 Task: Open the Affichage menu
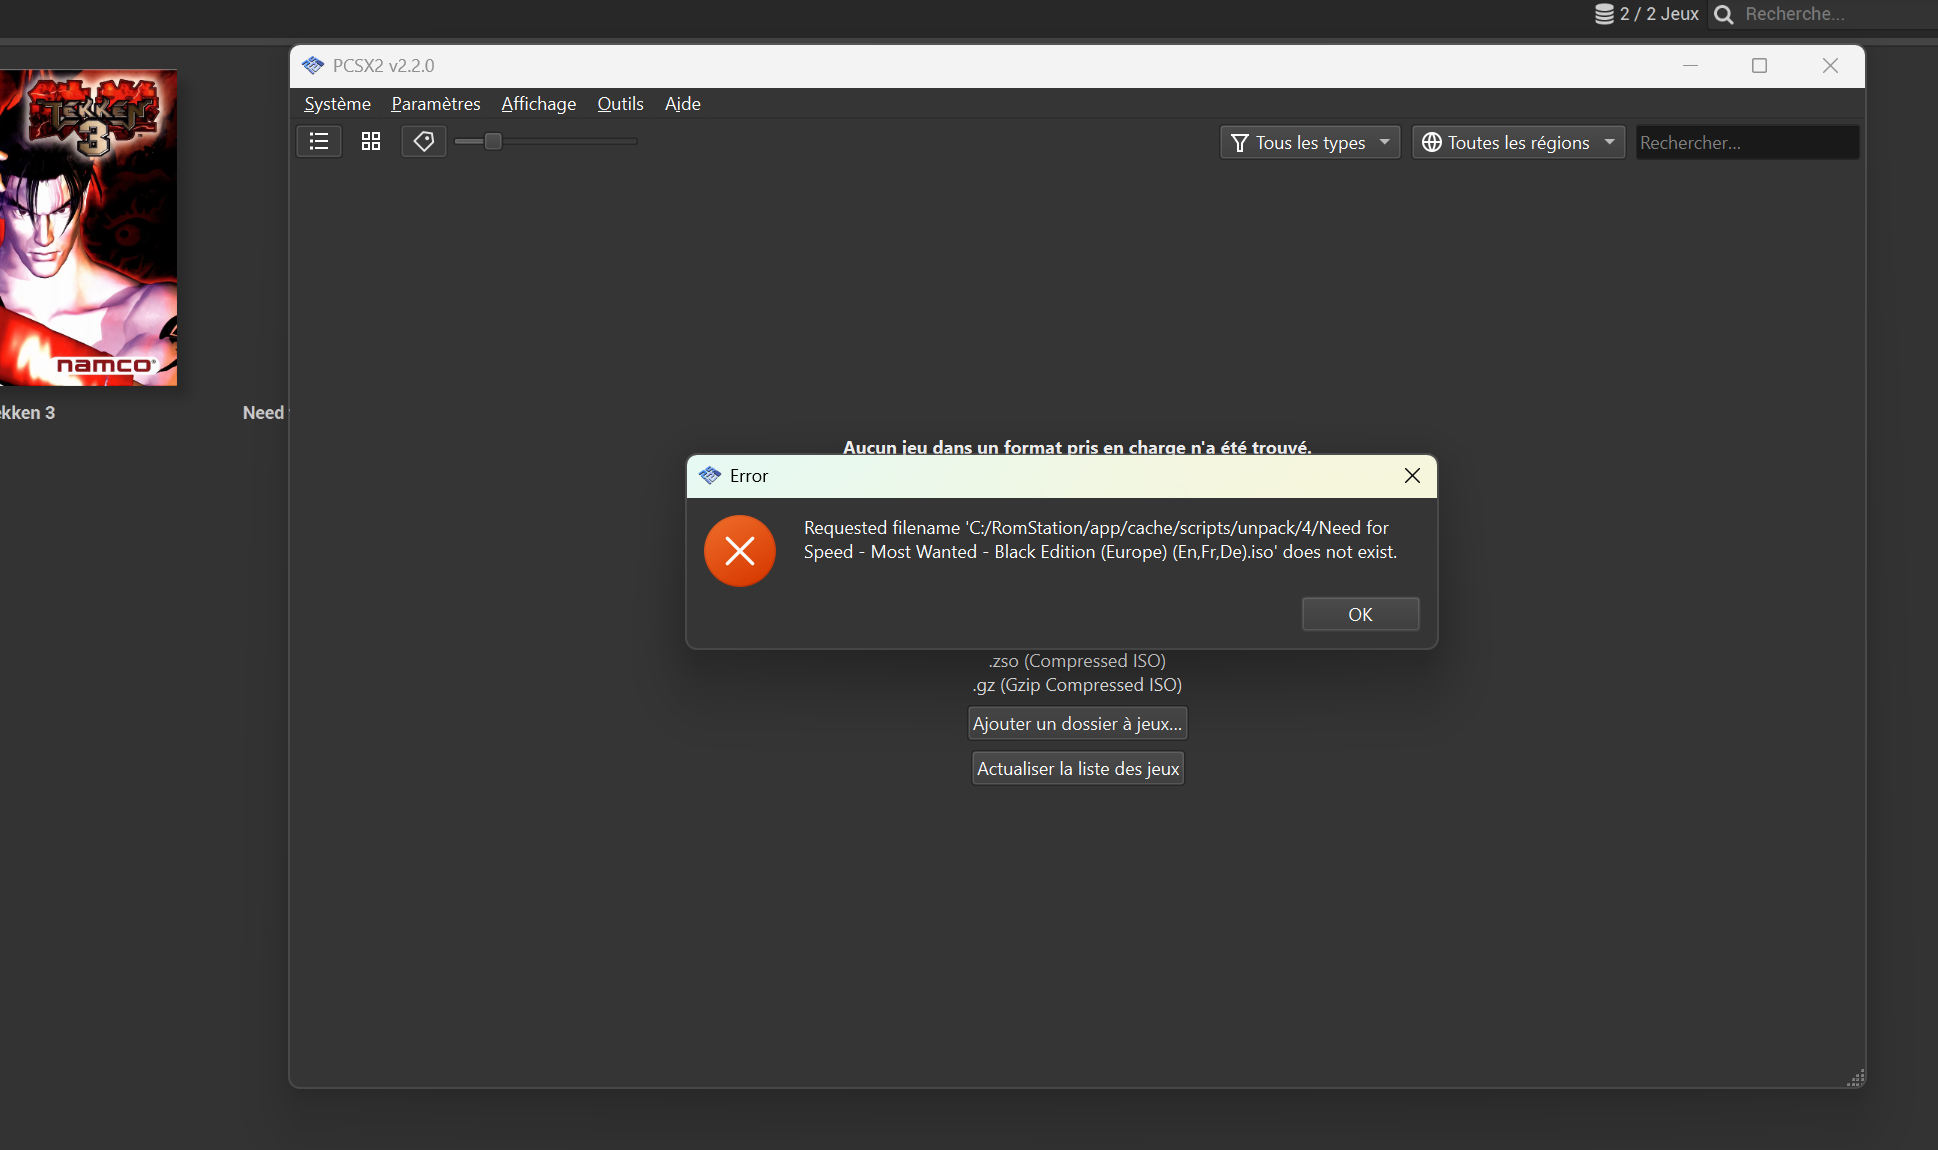point(539,104)
